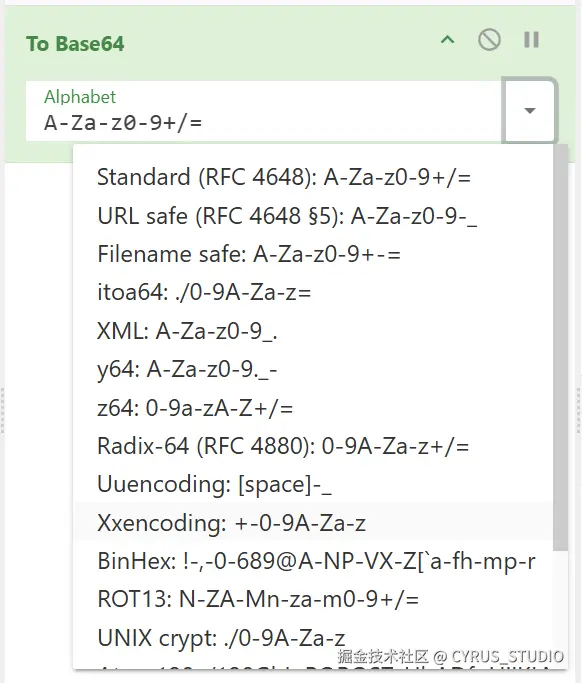The height and width of the screenshot is (683, 582).
Task: Click the dropdown list scrollbar
Action: 560,347
